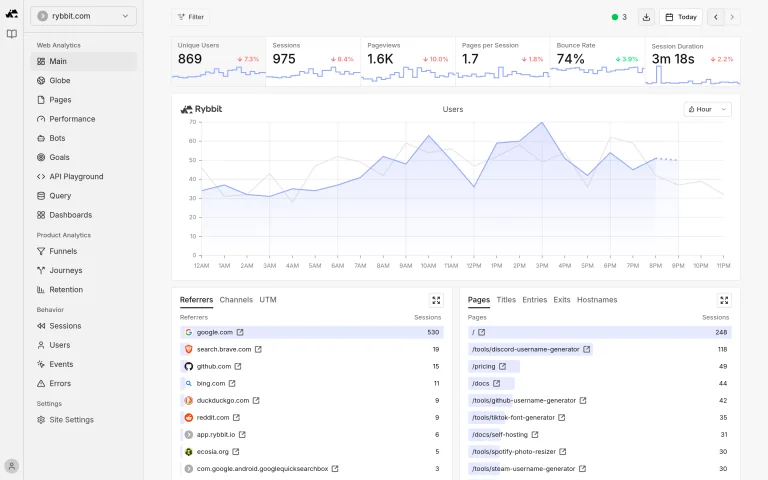This screenshot has width=768, height=480.
Task: Open Dashboards in sidebar
Action: point(83,215)
